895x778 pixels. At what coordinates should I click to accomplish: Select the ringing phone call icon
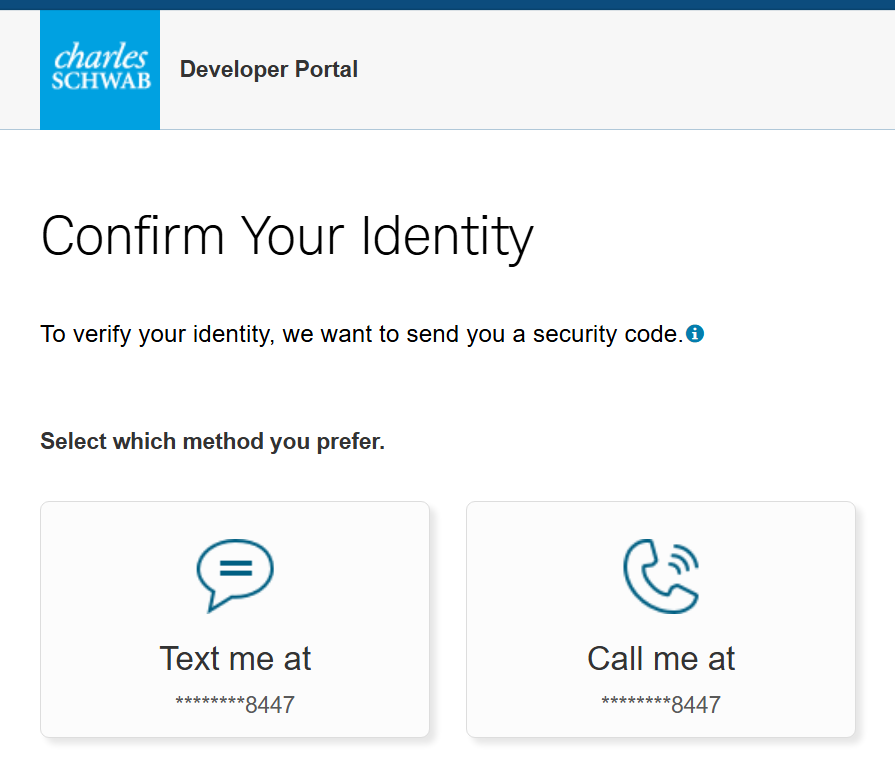[x=661, y=575]
